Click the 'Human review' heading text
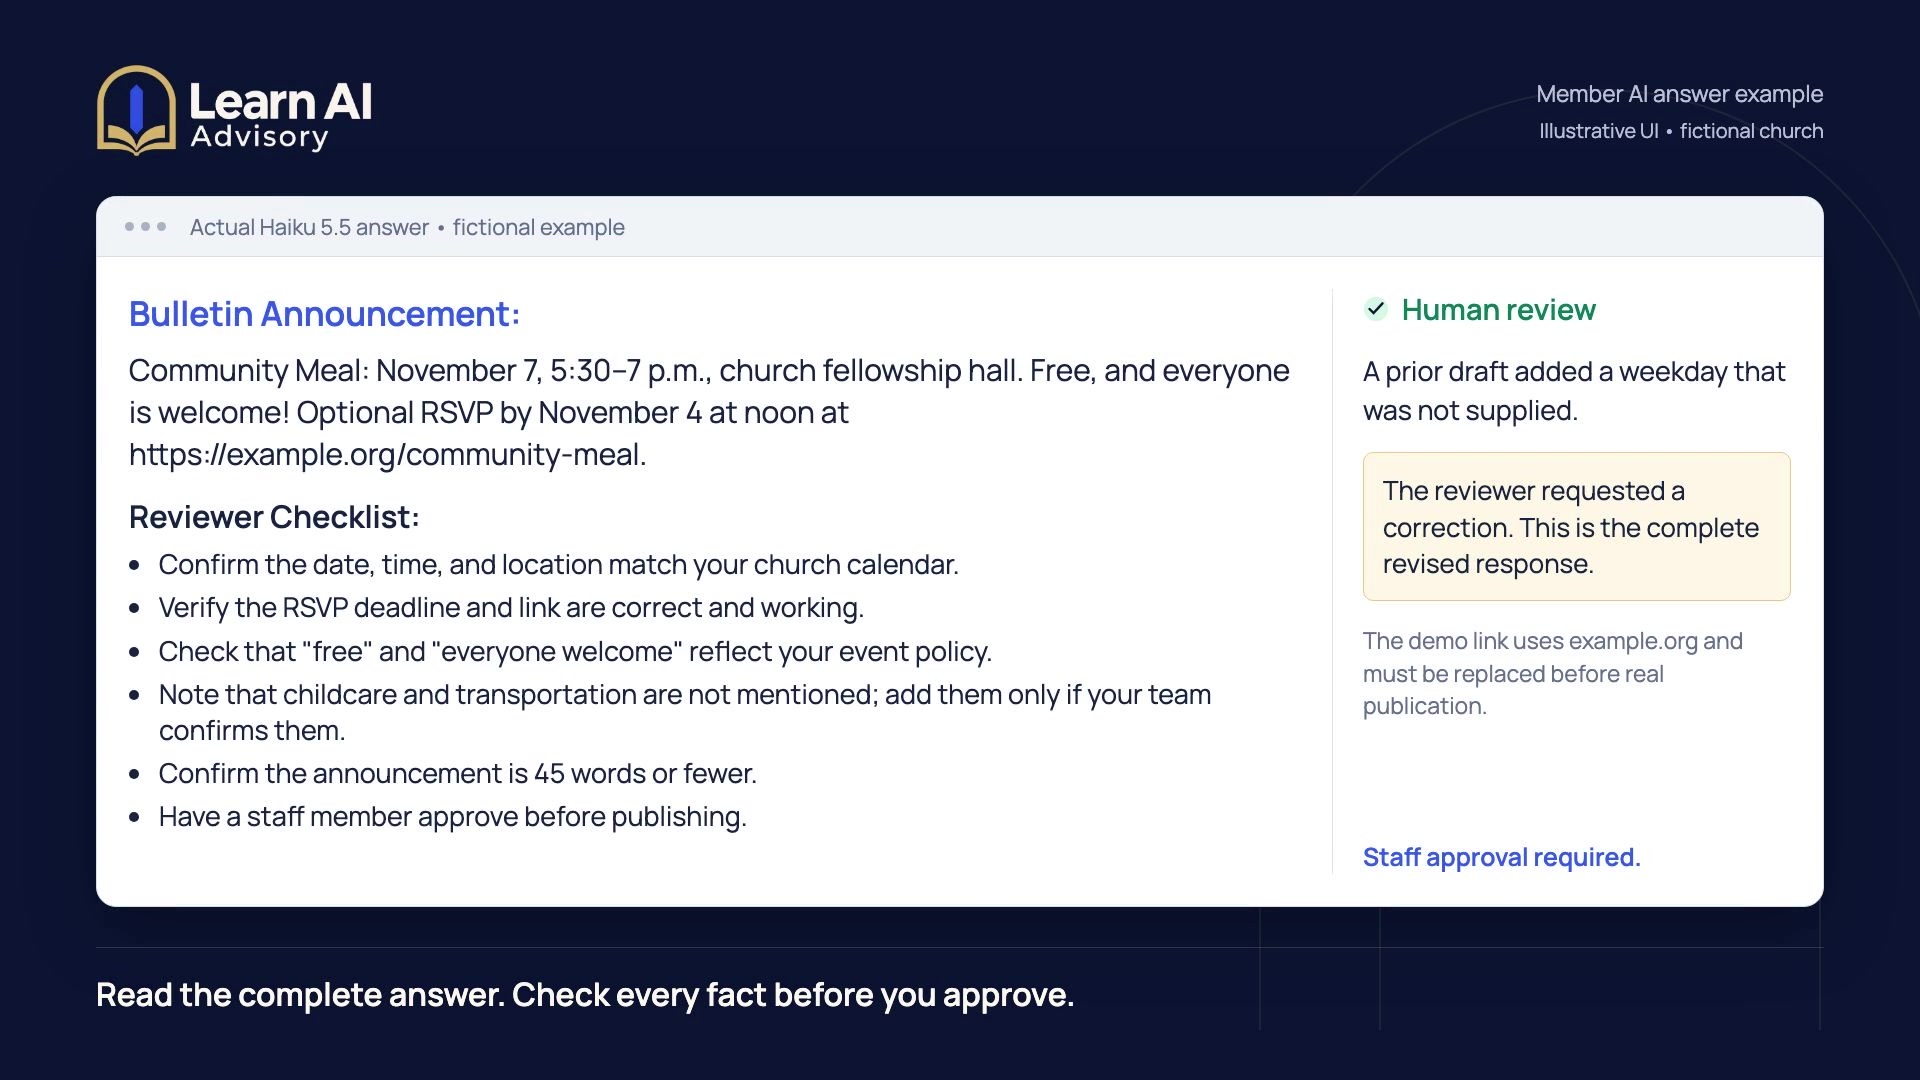Image resolution: width=1920 pixels, height=1080 pixels. pos(1498,310)
